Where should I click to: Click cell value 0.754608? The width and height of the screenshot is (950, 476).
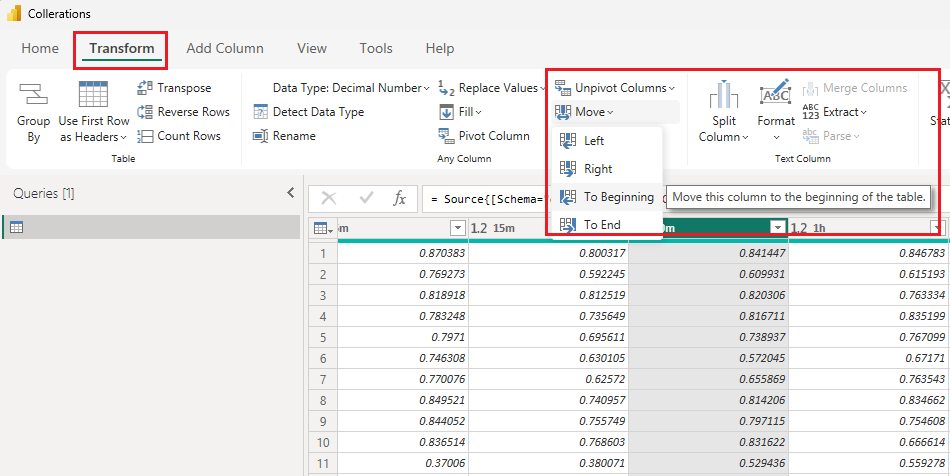pos(922,423)
